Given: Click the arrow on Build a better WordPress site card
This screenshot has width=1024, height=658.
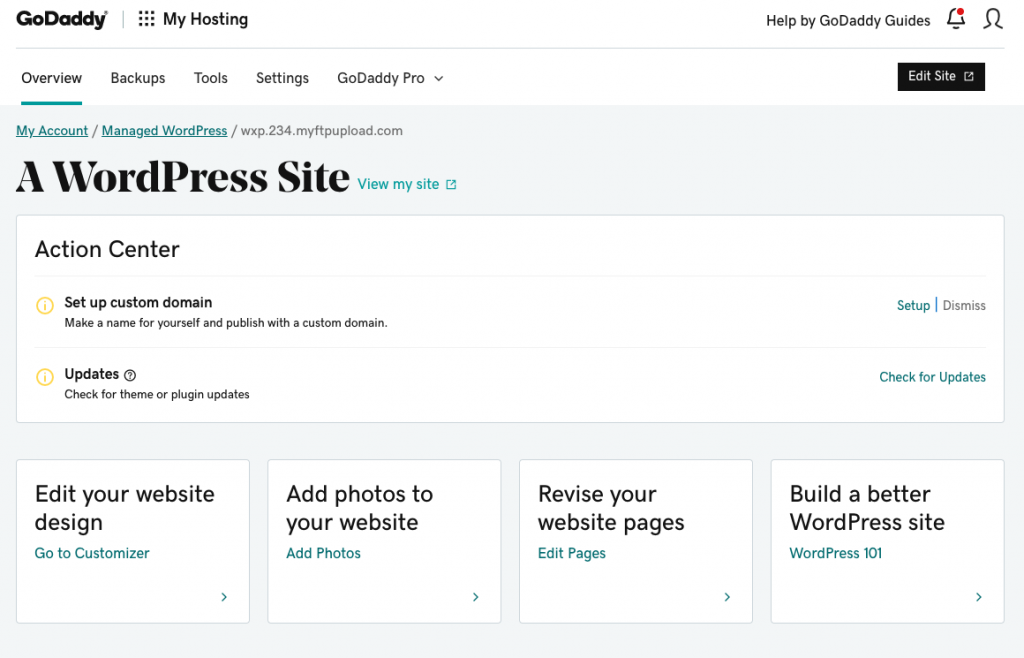Looking at the screenshot, I should 978,597.
